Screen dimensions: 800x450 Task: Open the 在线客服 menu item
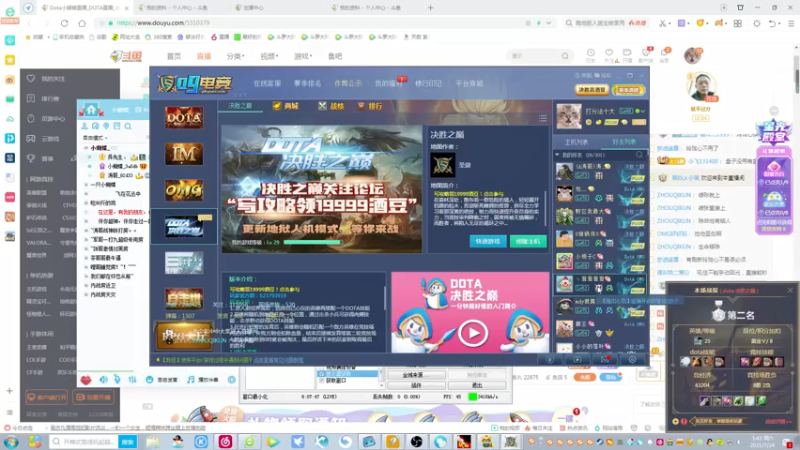coord(267,83)
